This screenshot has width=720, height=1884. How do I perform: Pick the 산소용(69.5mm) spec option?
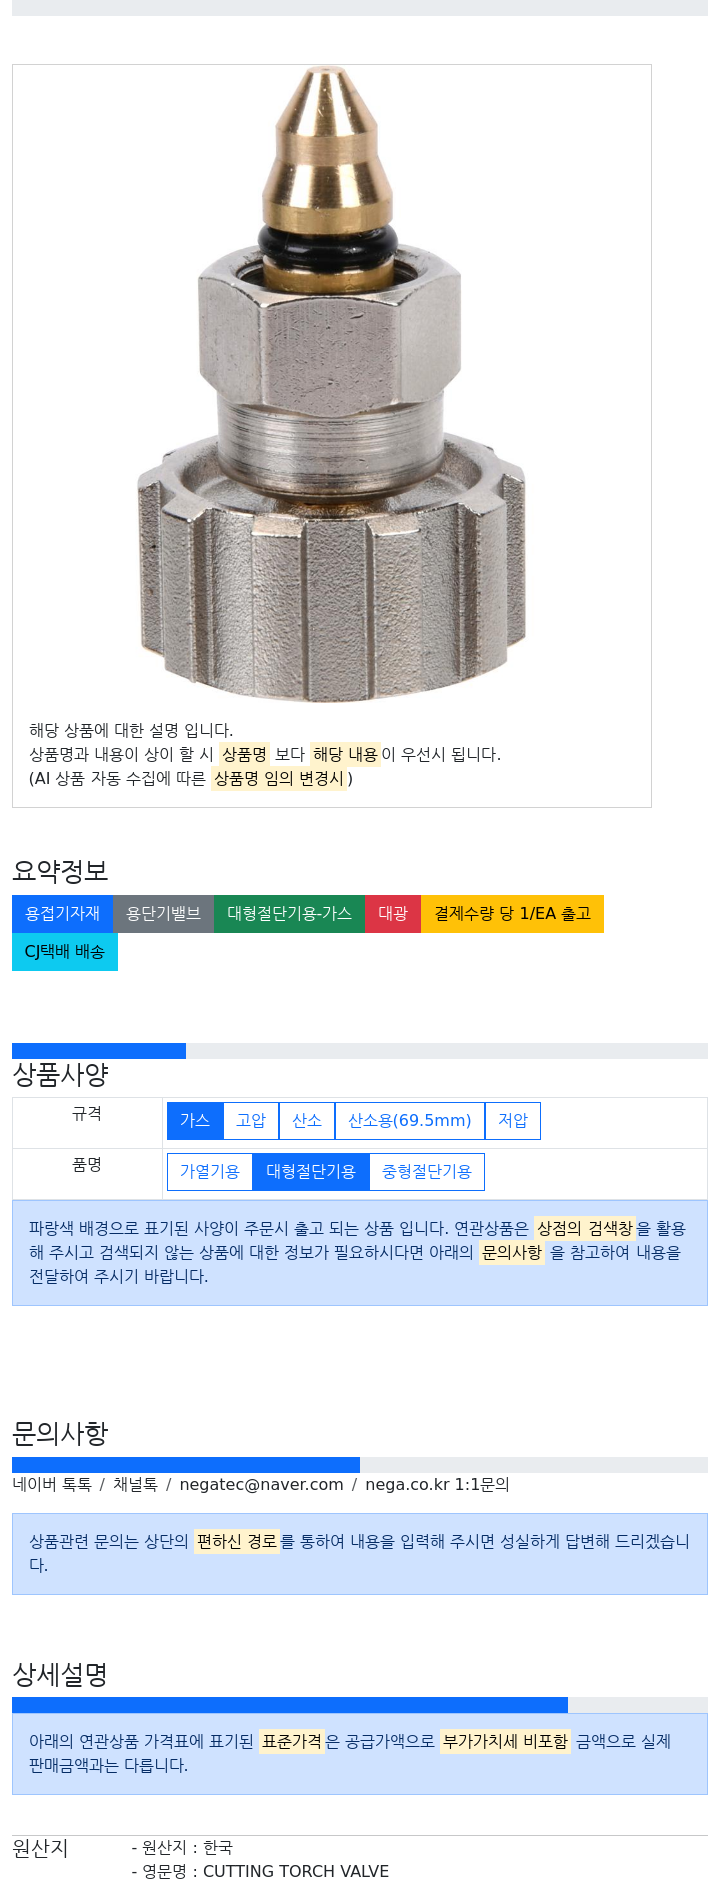pyautogui.click(x=409, y=1121)
